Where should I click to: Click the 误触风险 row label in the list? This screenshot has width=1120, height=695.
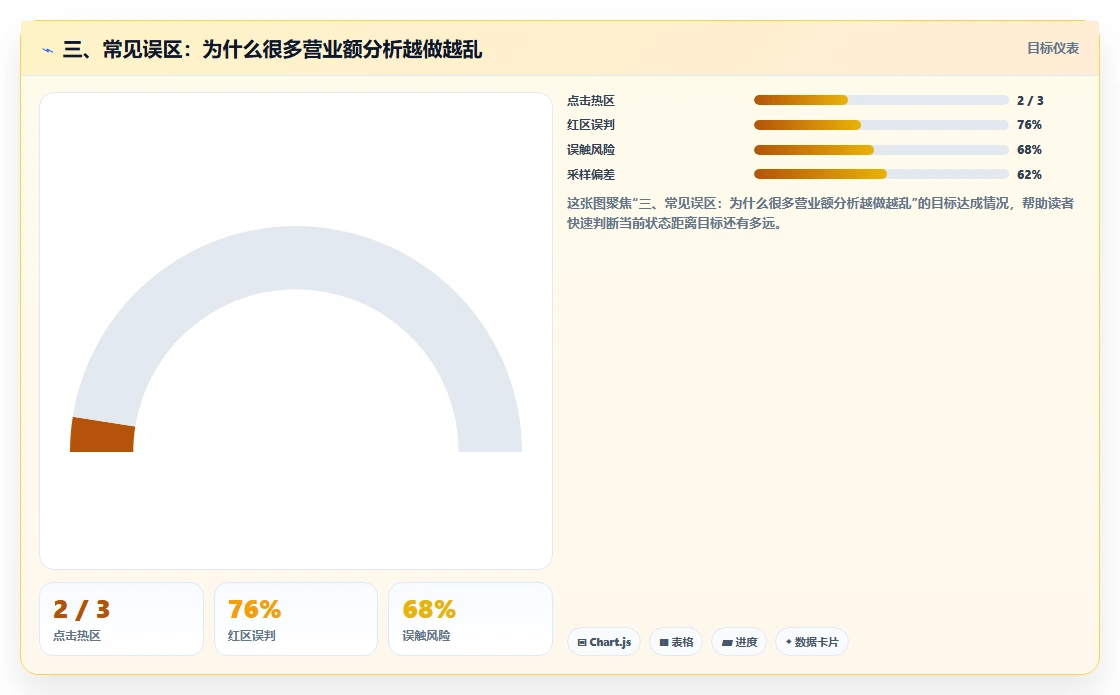point(591,150)
